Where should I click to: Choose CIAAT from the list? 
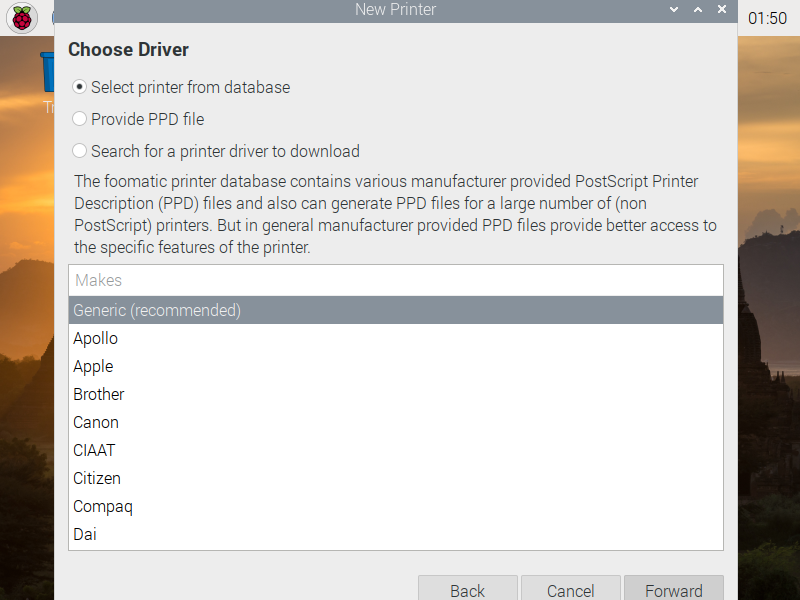point(396,451)
